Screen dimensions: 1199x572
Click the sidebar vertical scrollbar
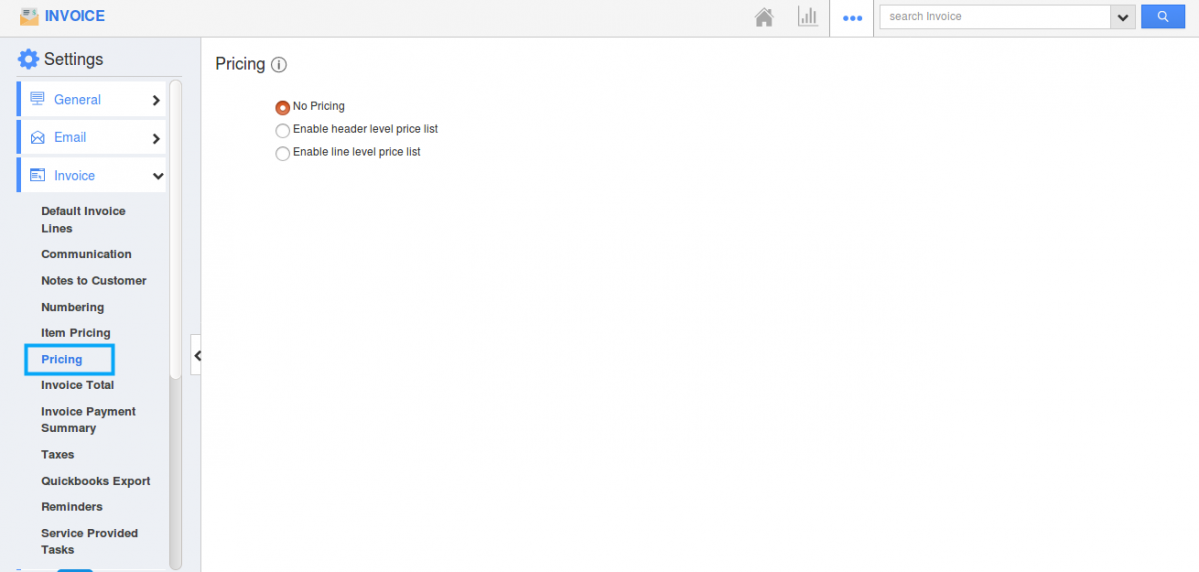pos(175,229)
